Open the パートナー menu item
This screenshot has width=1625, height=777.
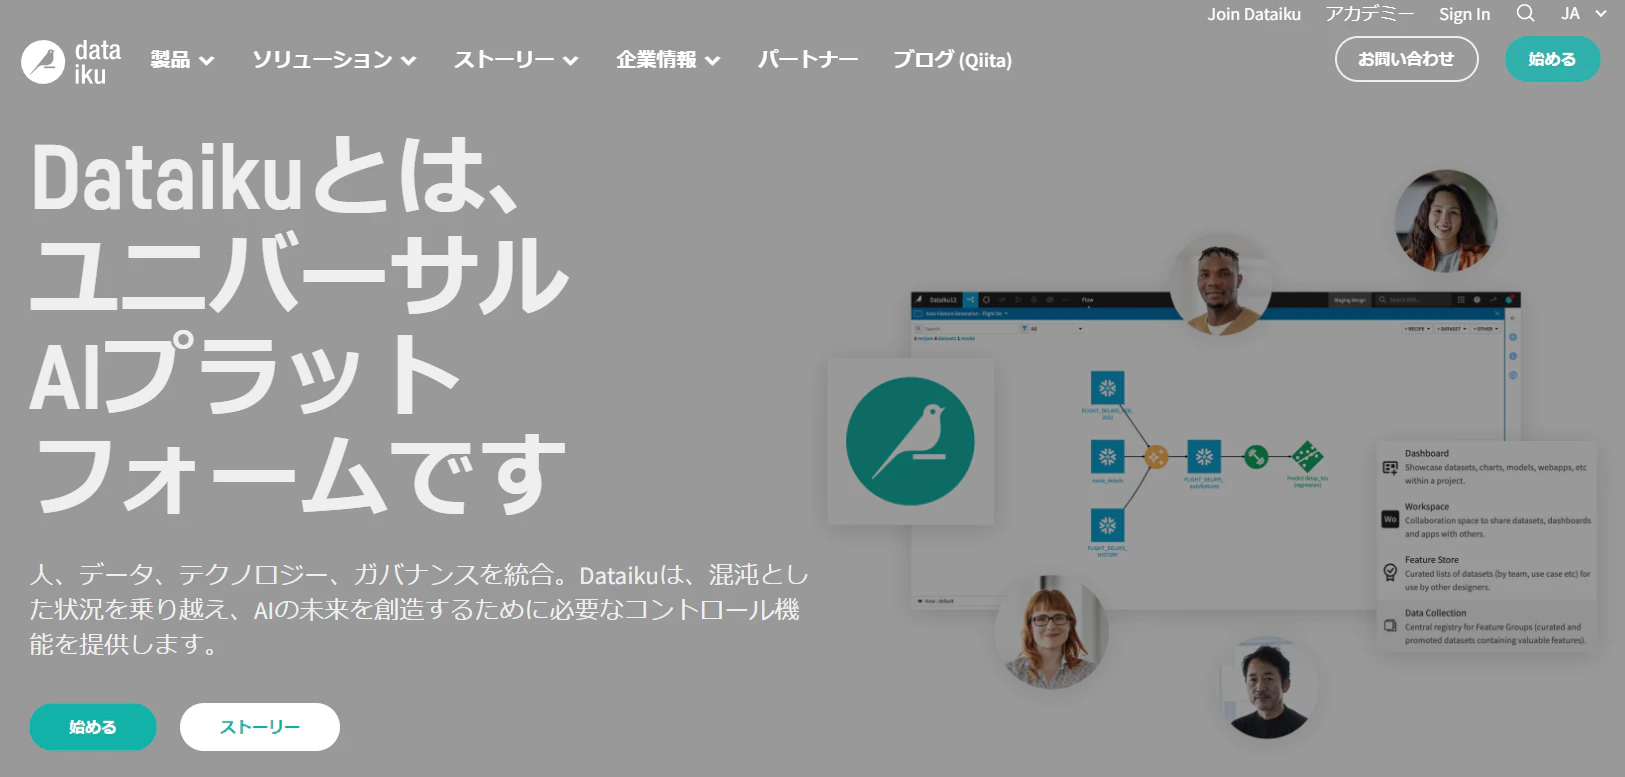[808, 60]
